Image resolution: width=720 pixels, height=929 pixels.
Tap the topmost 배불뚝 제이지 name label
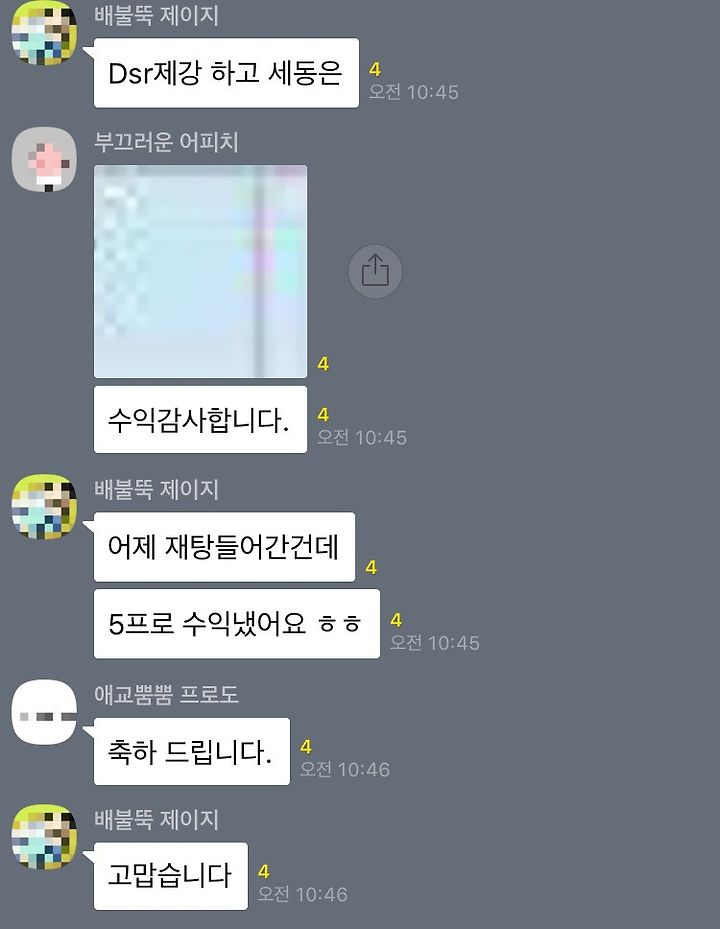tap(156, 15)
